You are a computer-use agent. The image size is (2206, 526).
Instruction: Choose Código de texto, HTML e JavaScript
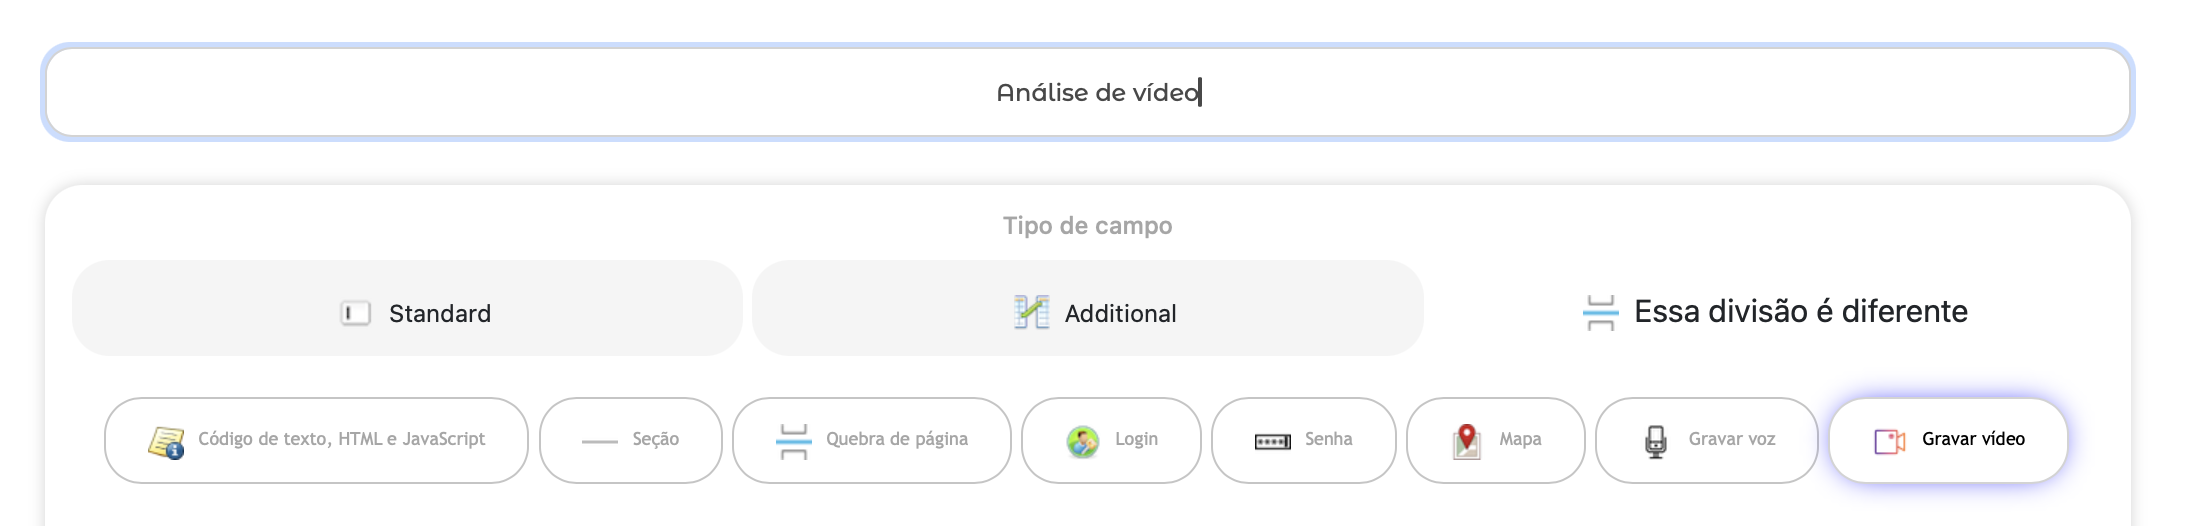(316, 440)
